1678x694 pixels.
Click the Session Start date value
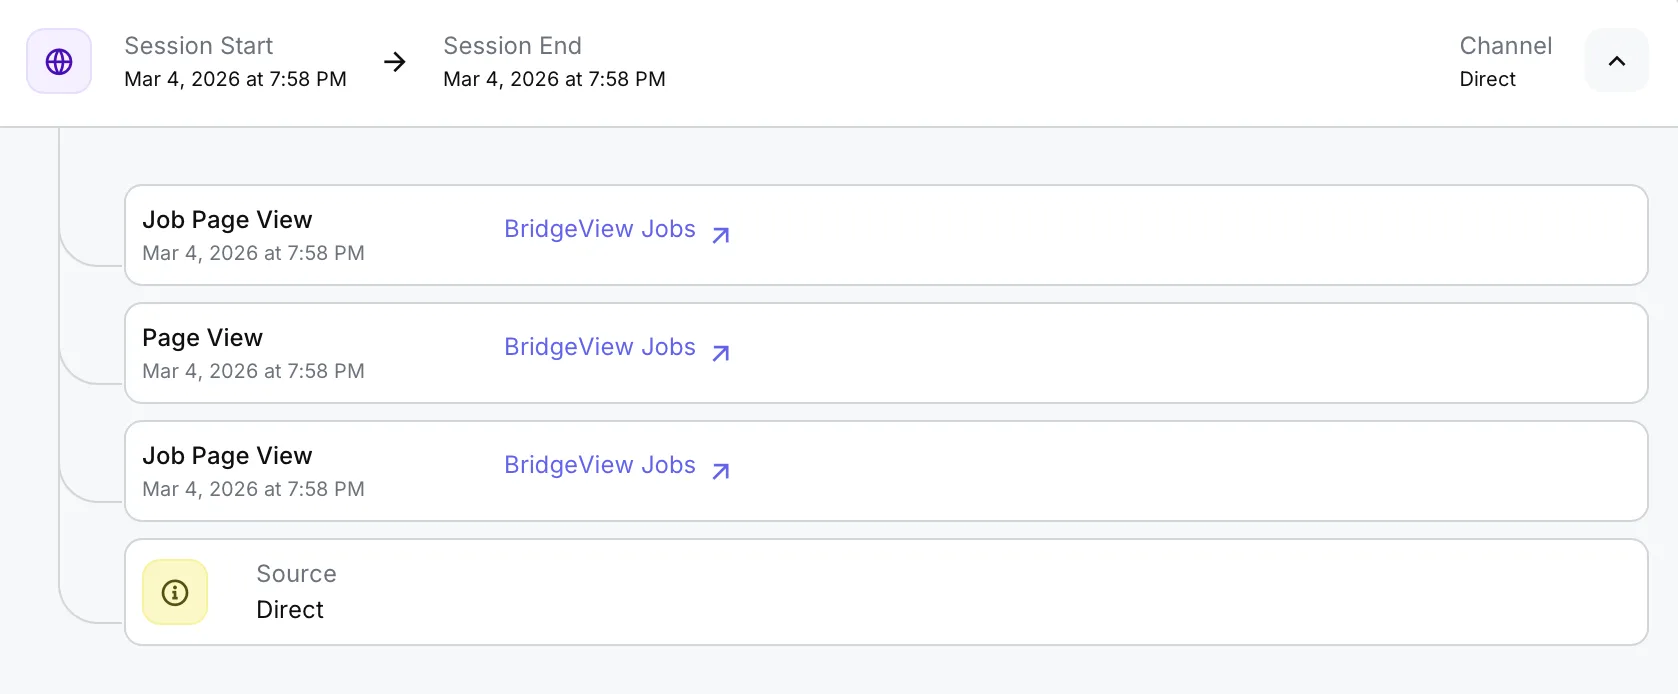235,79
